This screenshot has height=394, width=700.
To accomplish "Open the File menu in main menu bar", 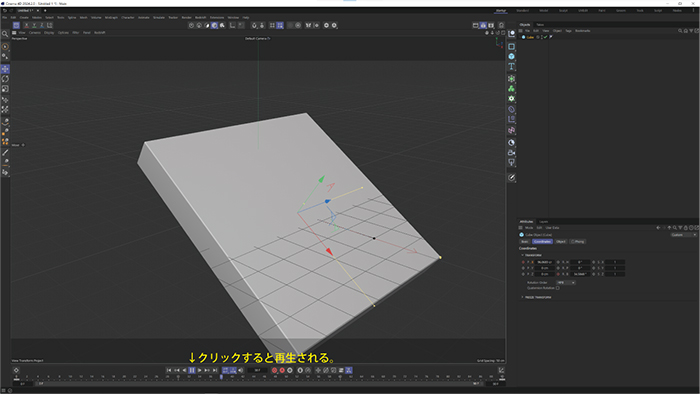I will point(4,17).
